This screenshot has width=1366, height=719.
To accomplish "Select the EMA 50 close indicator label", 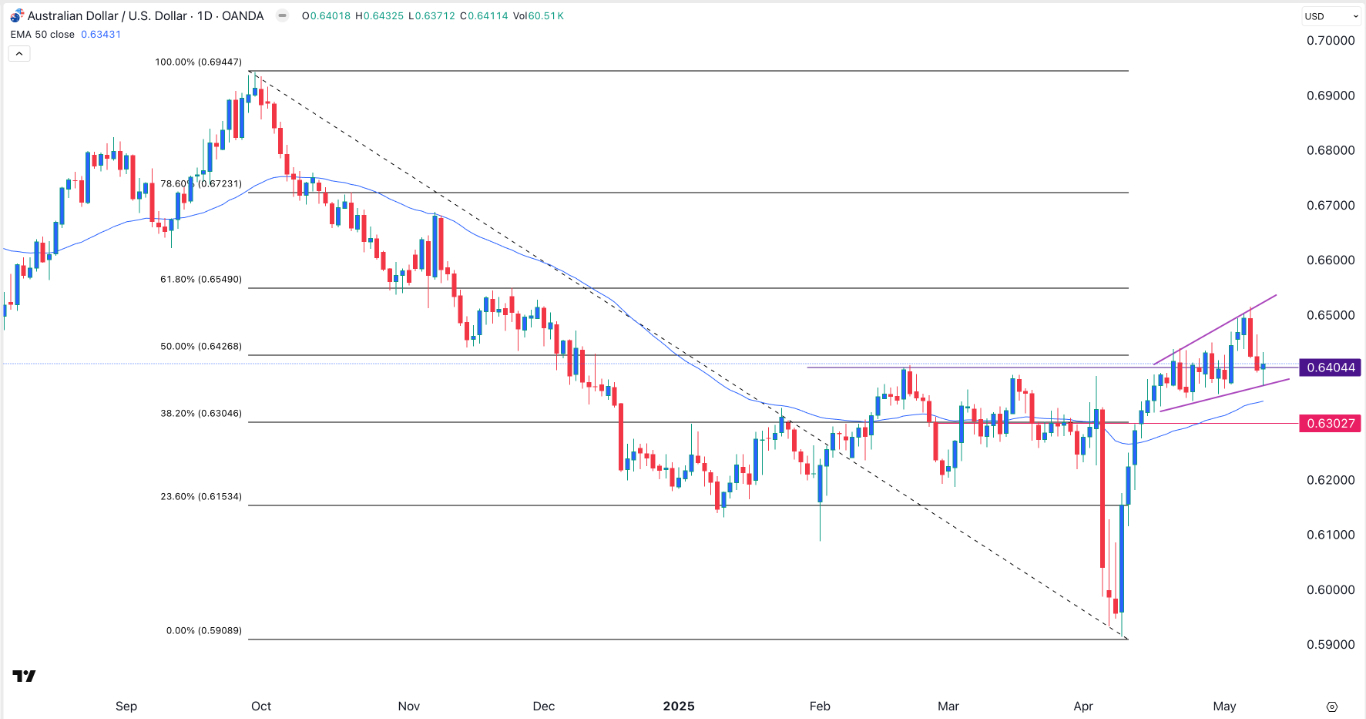I will 44,34.
